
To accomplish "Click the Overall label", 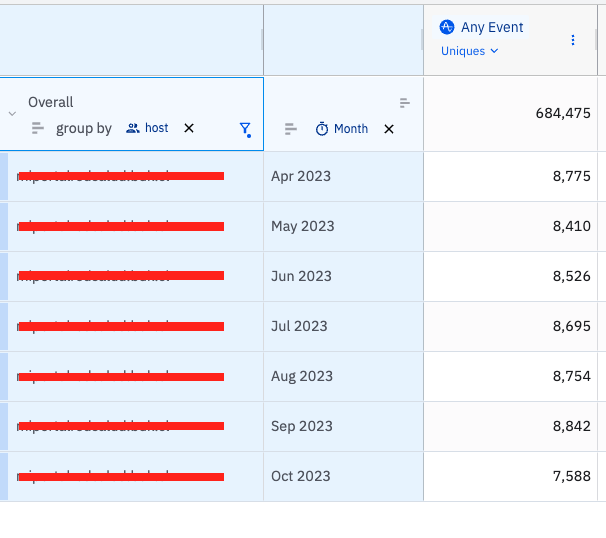I will coord(51,102).
